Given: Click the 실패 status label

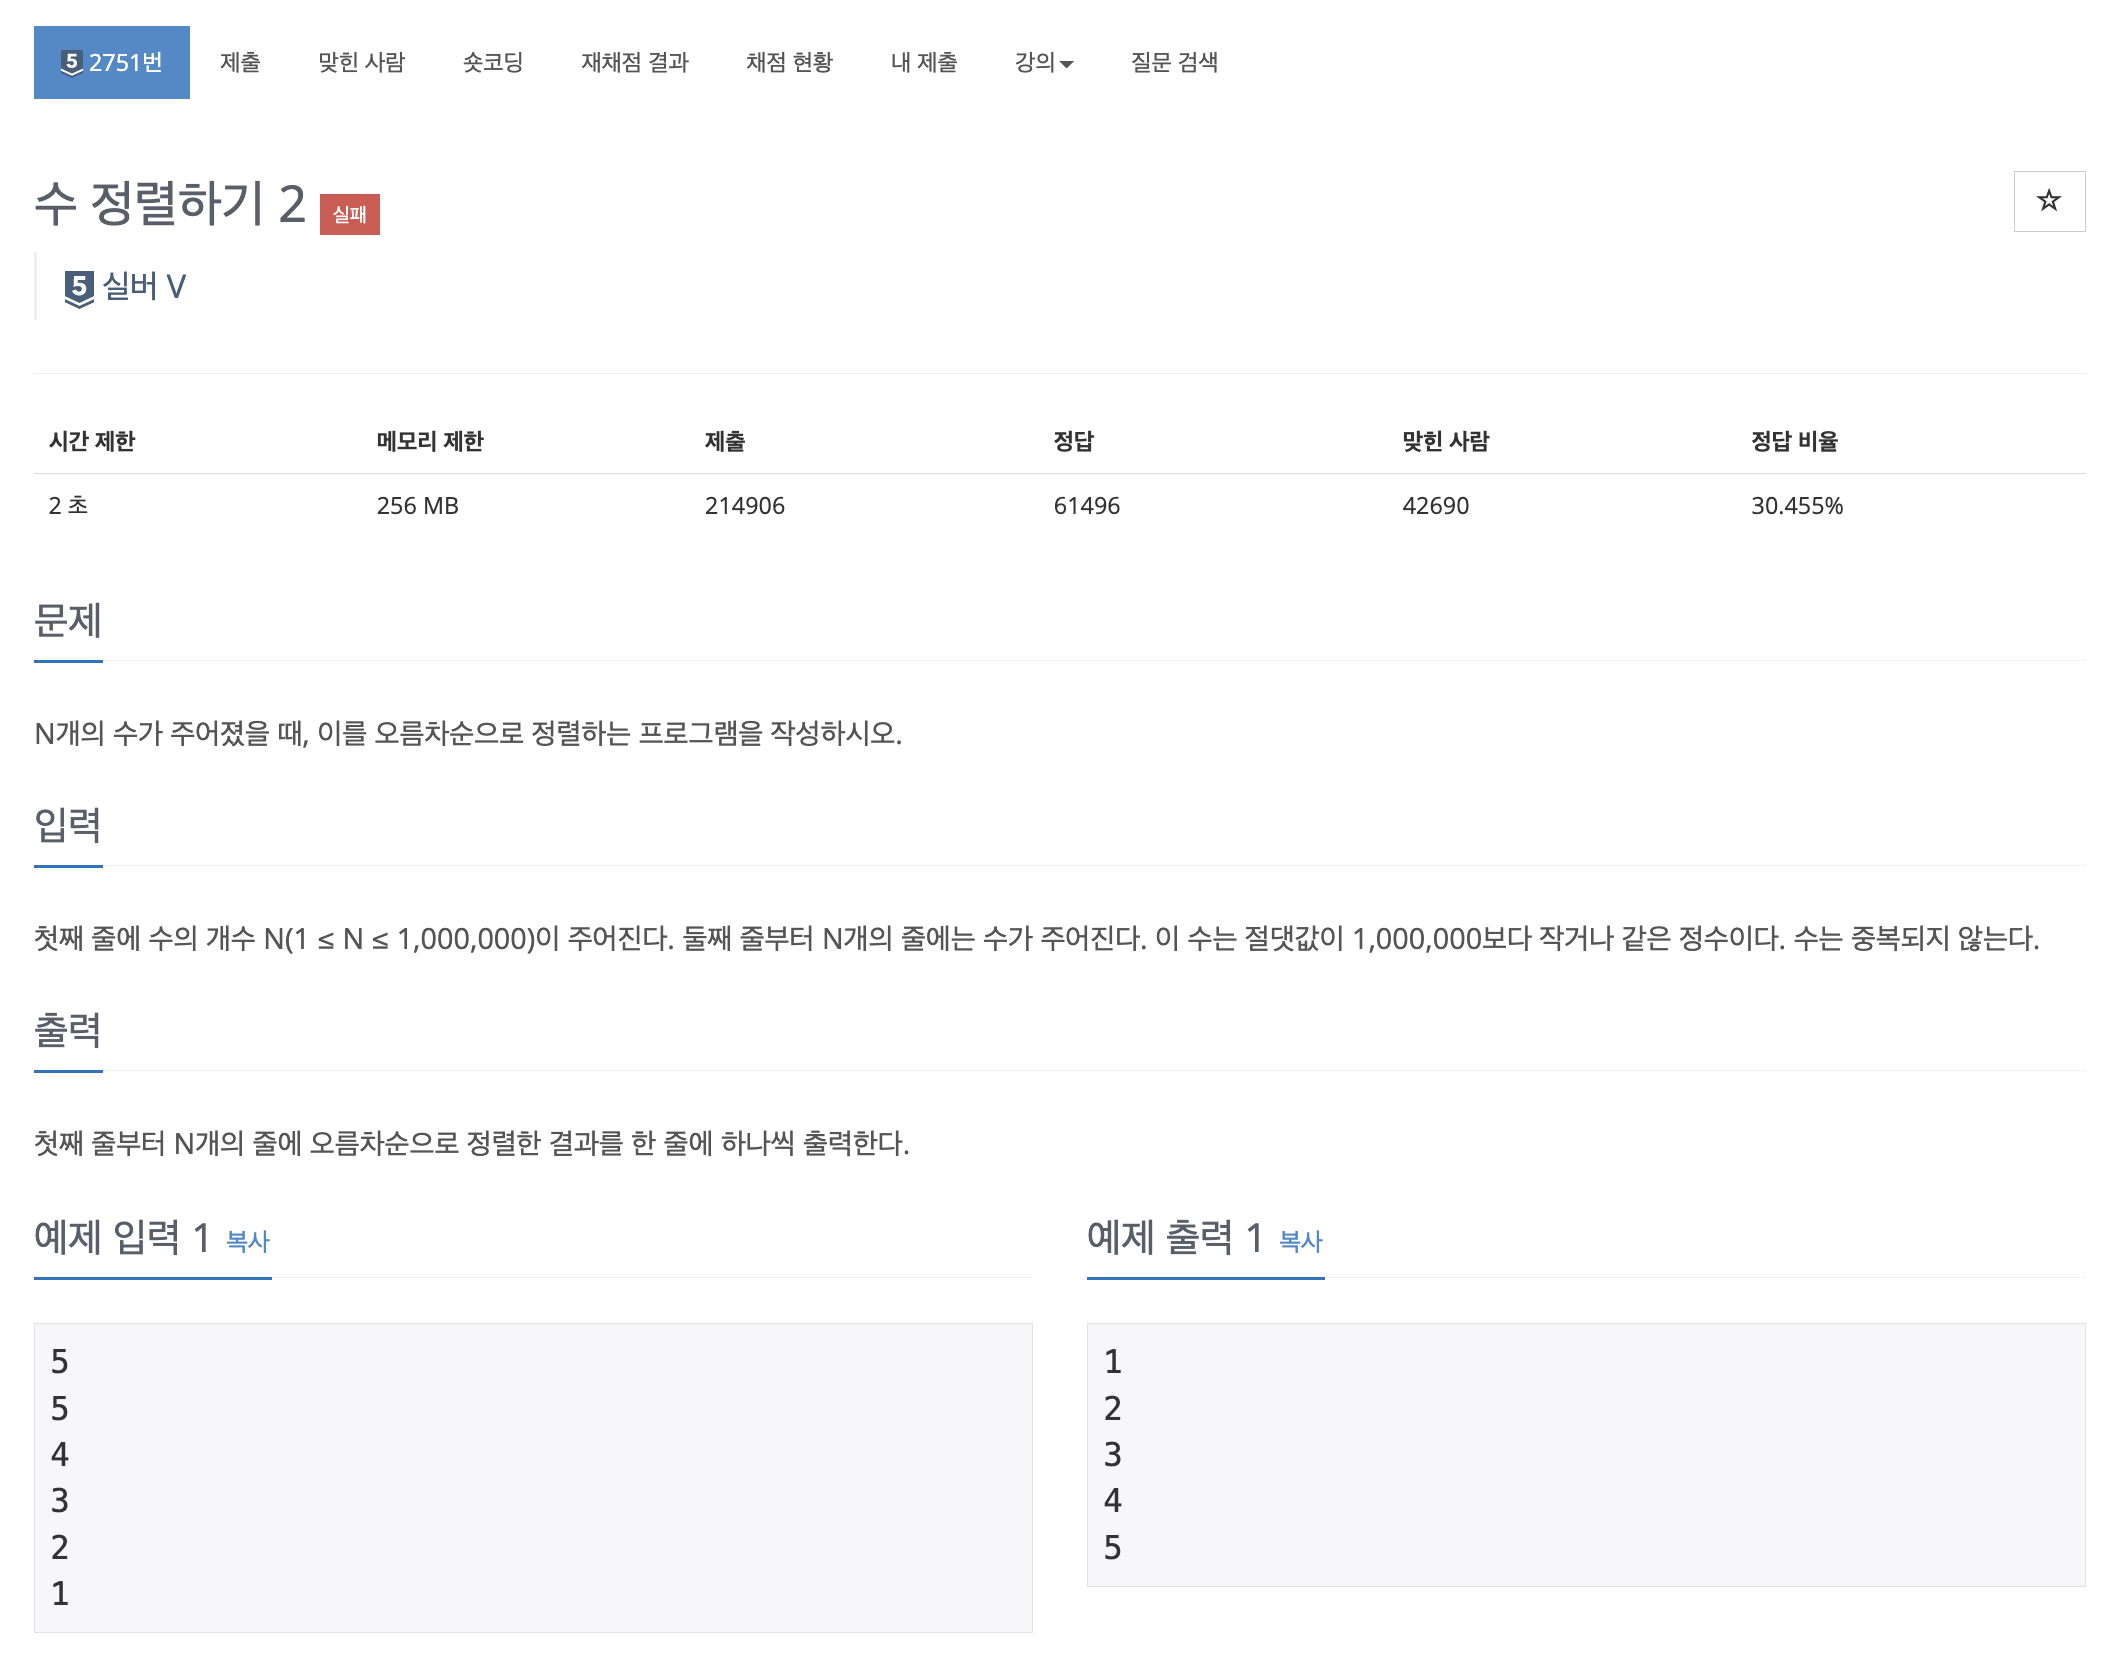Looking at the screenshot, I should pyautogui.click(x=349, y=214).
